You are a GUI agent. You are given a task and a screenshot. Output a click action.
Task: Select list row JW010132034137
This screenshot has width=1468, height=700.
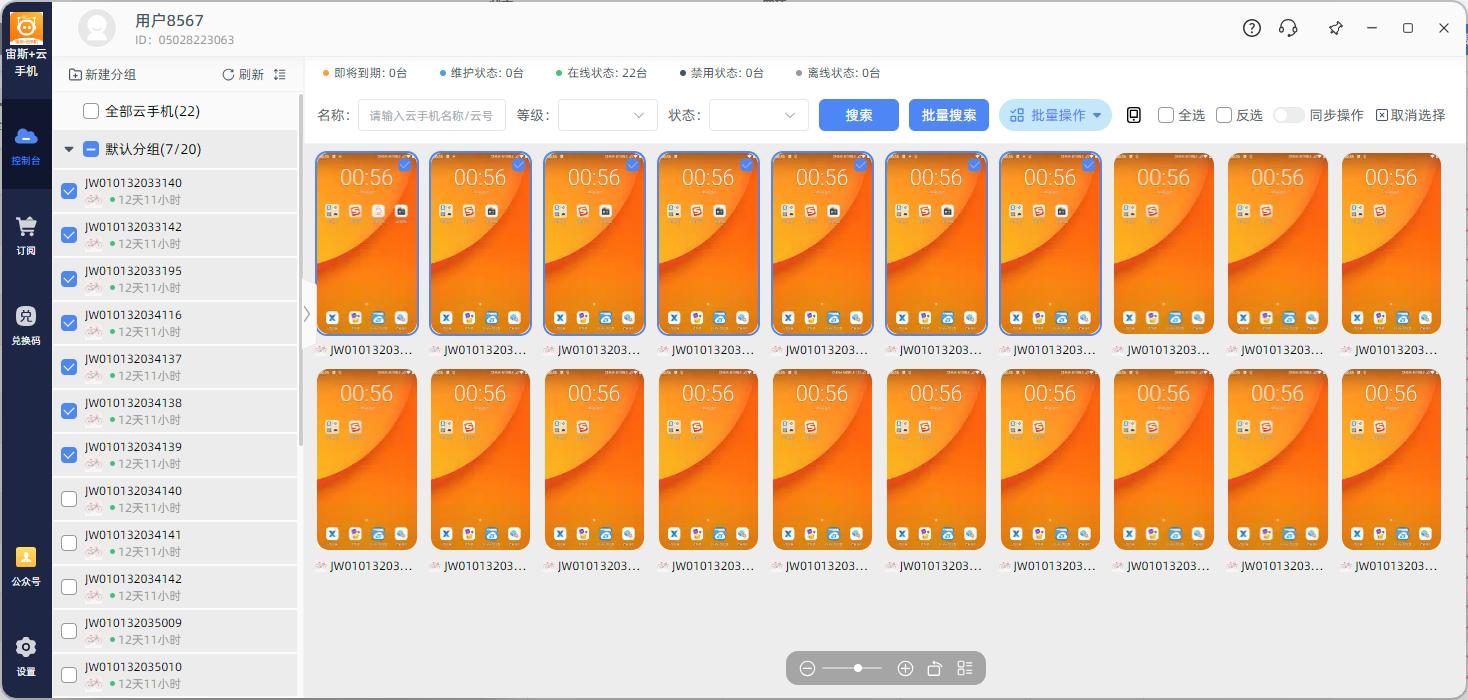(175, 367)
